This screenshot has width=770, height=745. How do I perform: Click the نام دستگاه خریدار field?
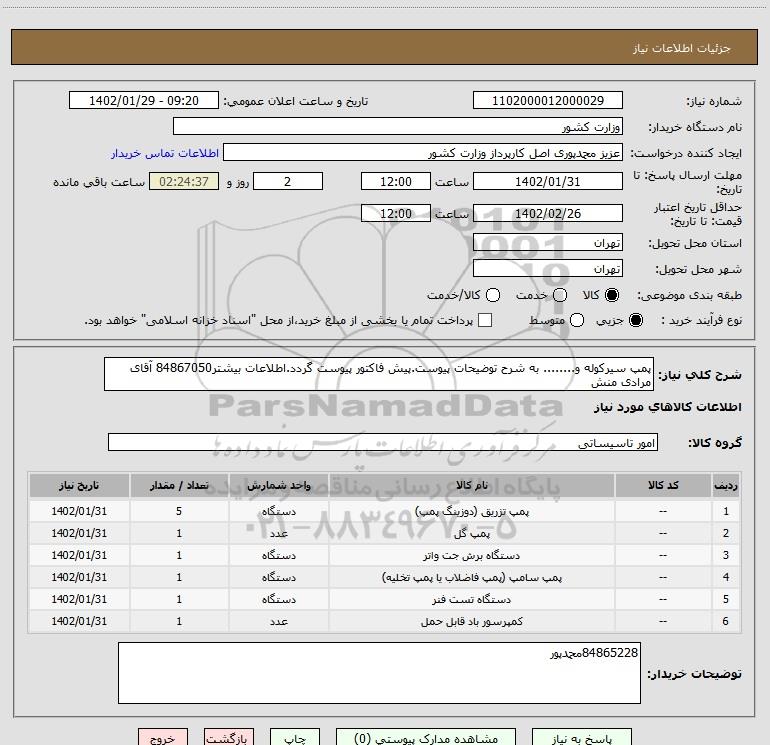coord(398,127)
